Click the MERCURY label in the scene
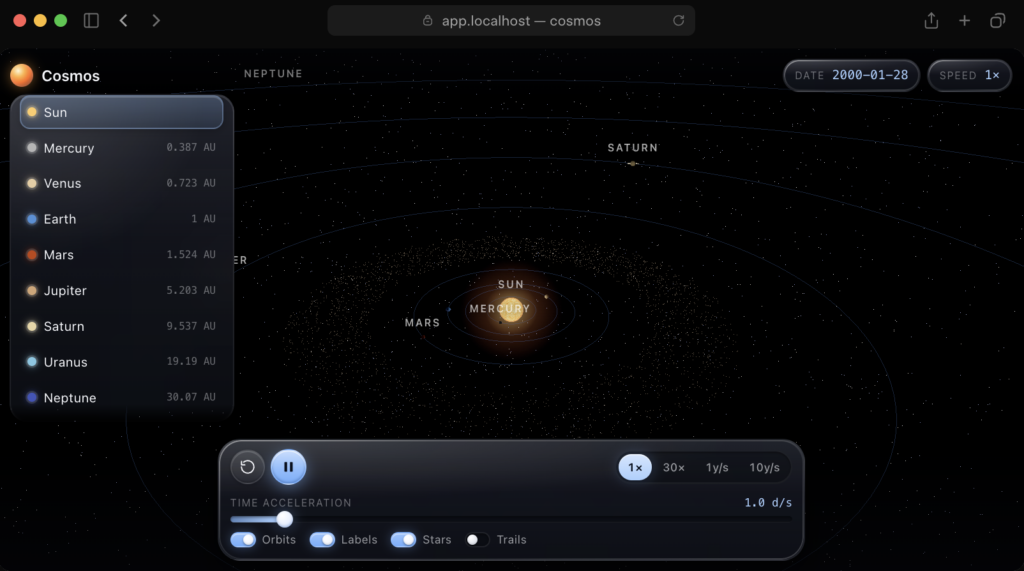Viewport: 1024px width, 571px height. (500, 308)
